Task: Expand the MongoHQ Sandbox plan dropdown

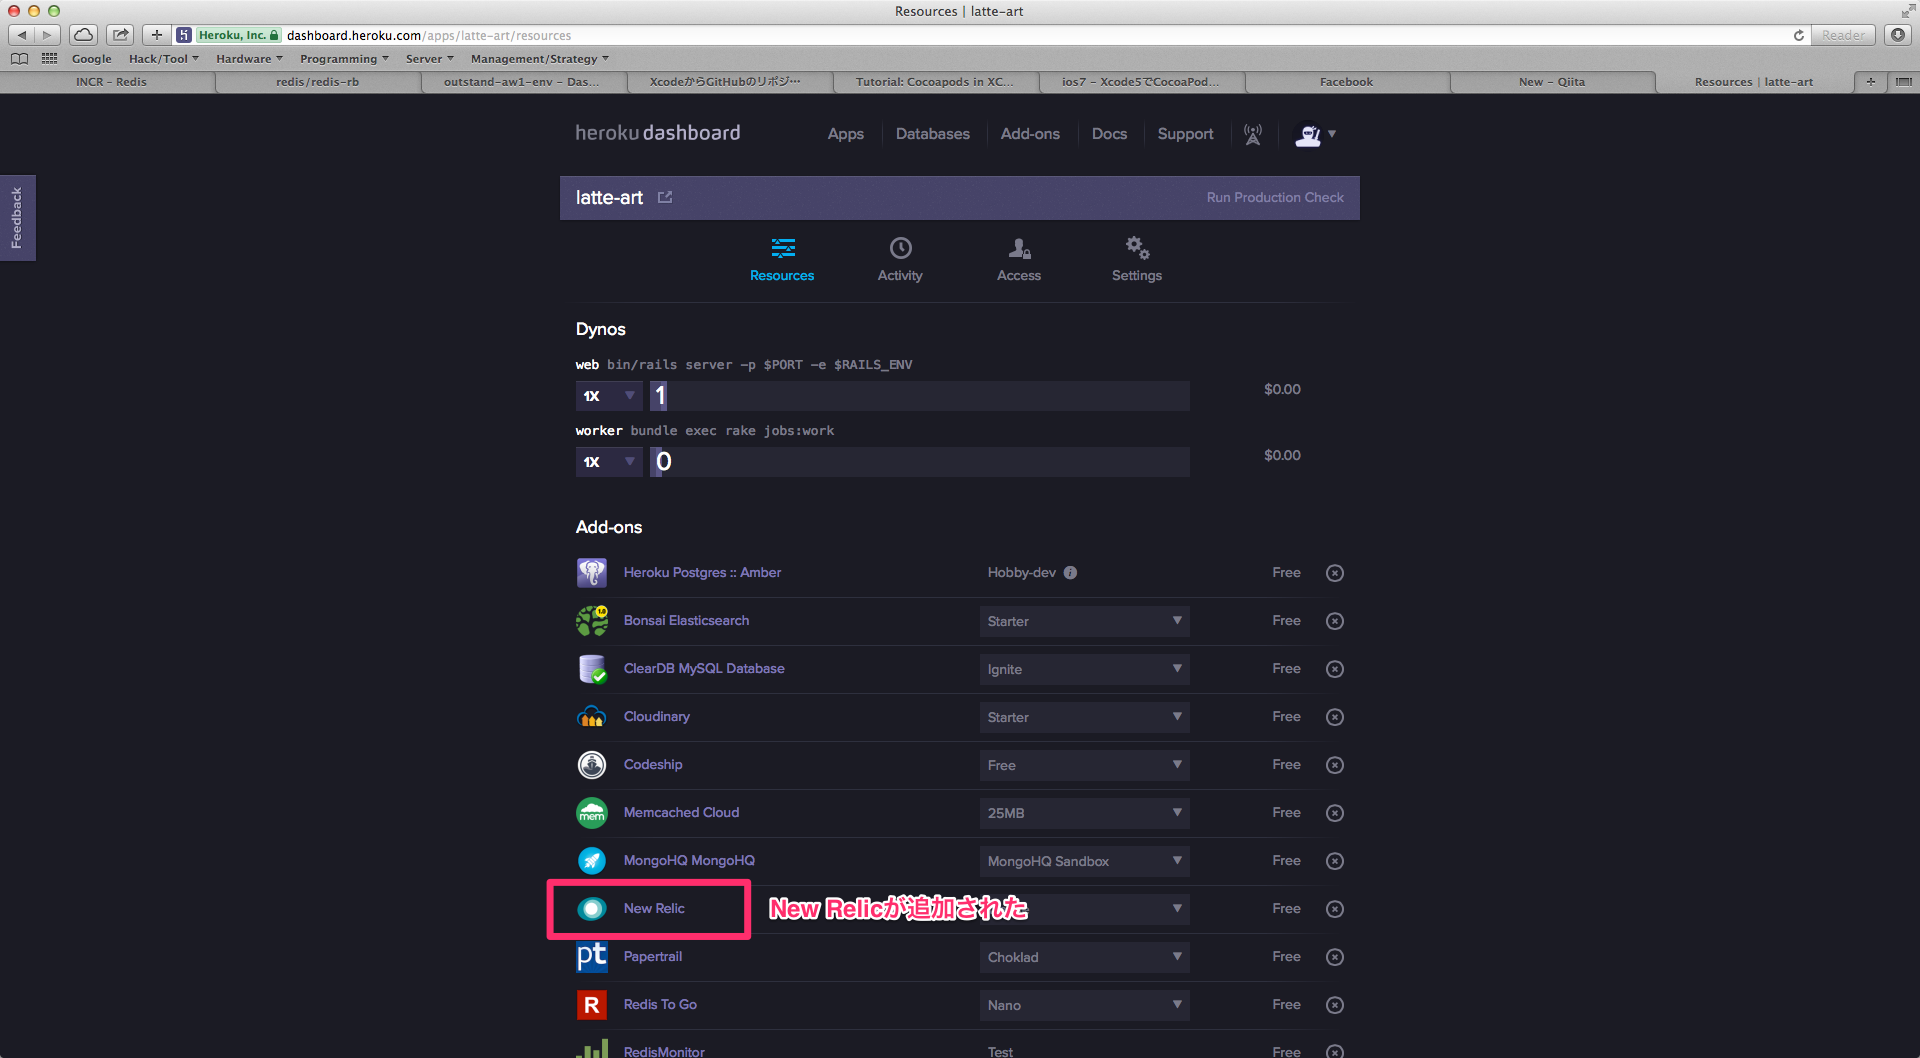Action: click(x=1085, y=861)
